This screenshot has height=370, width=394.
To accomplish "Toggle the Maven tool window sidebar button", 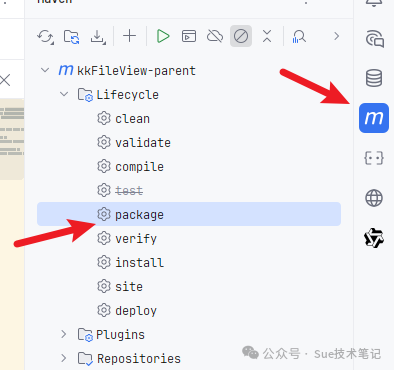I will pyautogui.click(x=374, y=118).
